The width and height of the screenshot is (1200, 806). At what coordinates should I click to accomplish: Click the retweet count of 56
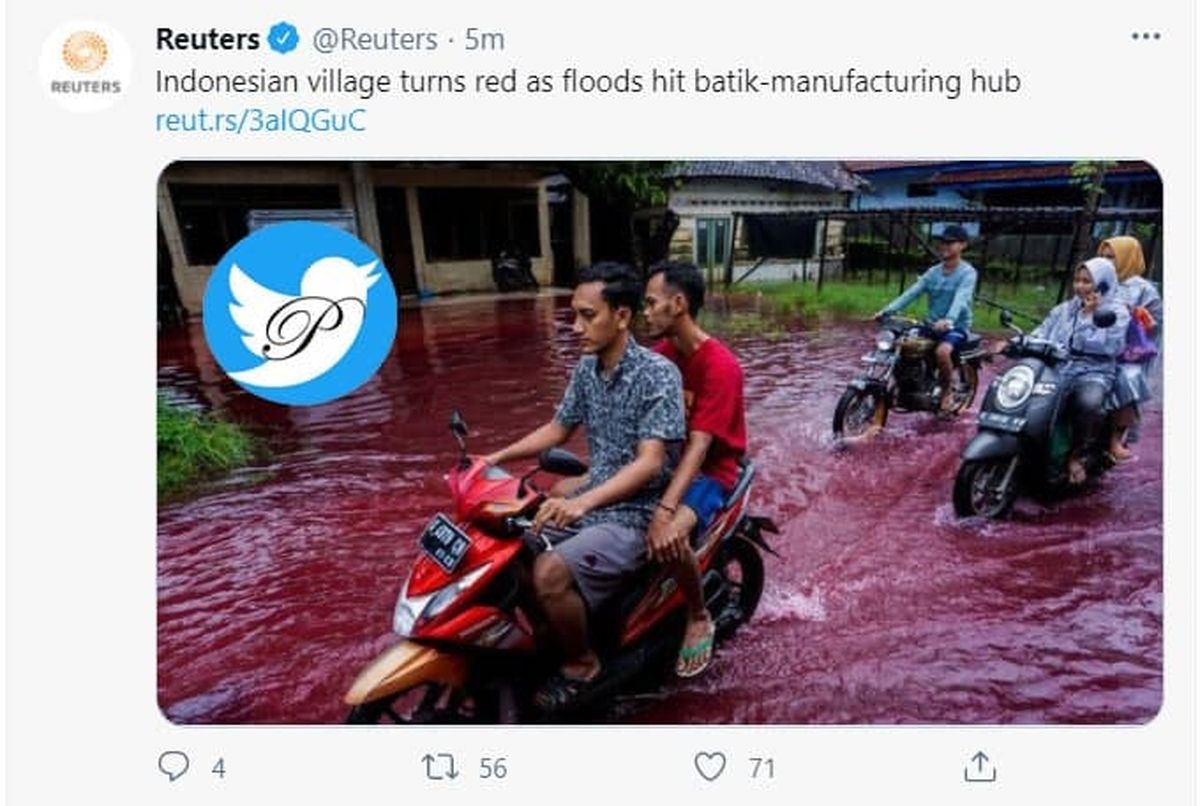[492, 768]
